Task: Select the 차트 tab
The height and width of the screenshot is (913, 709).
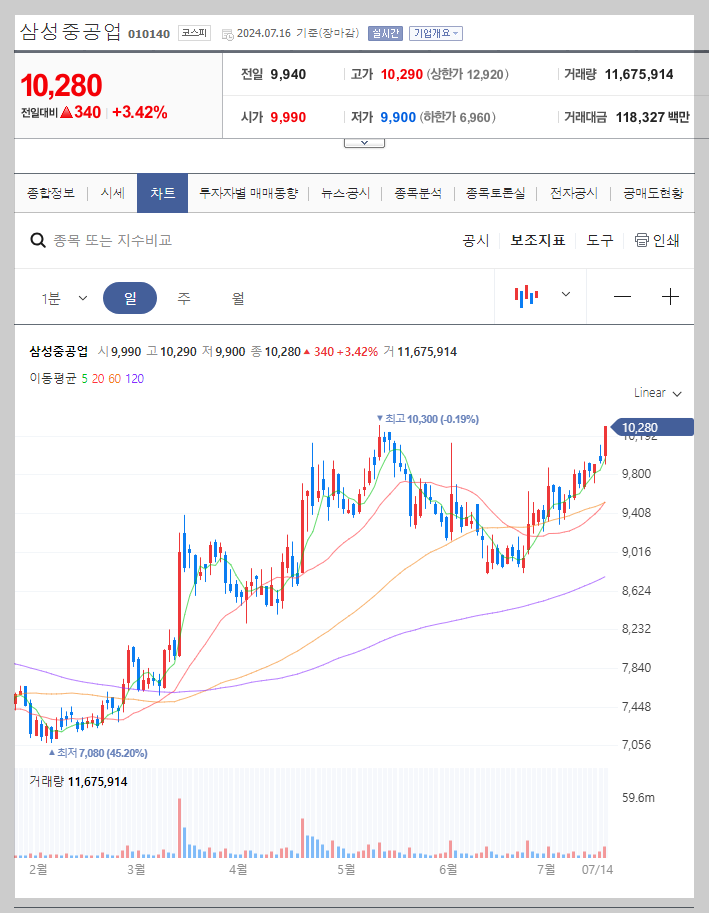Action: point(162,193)
